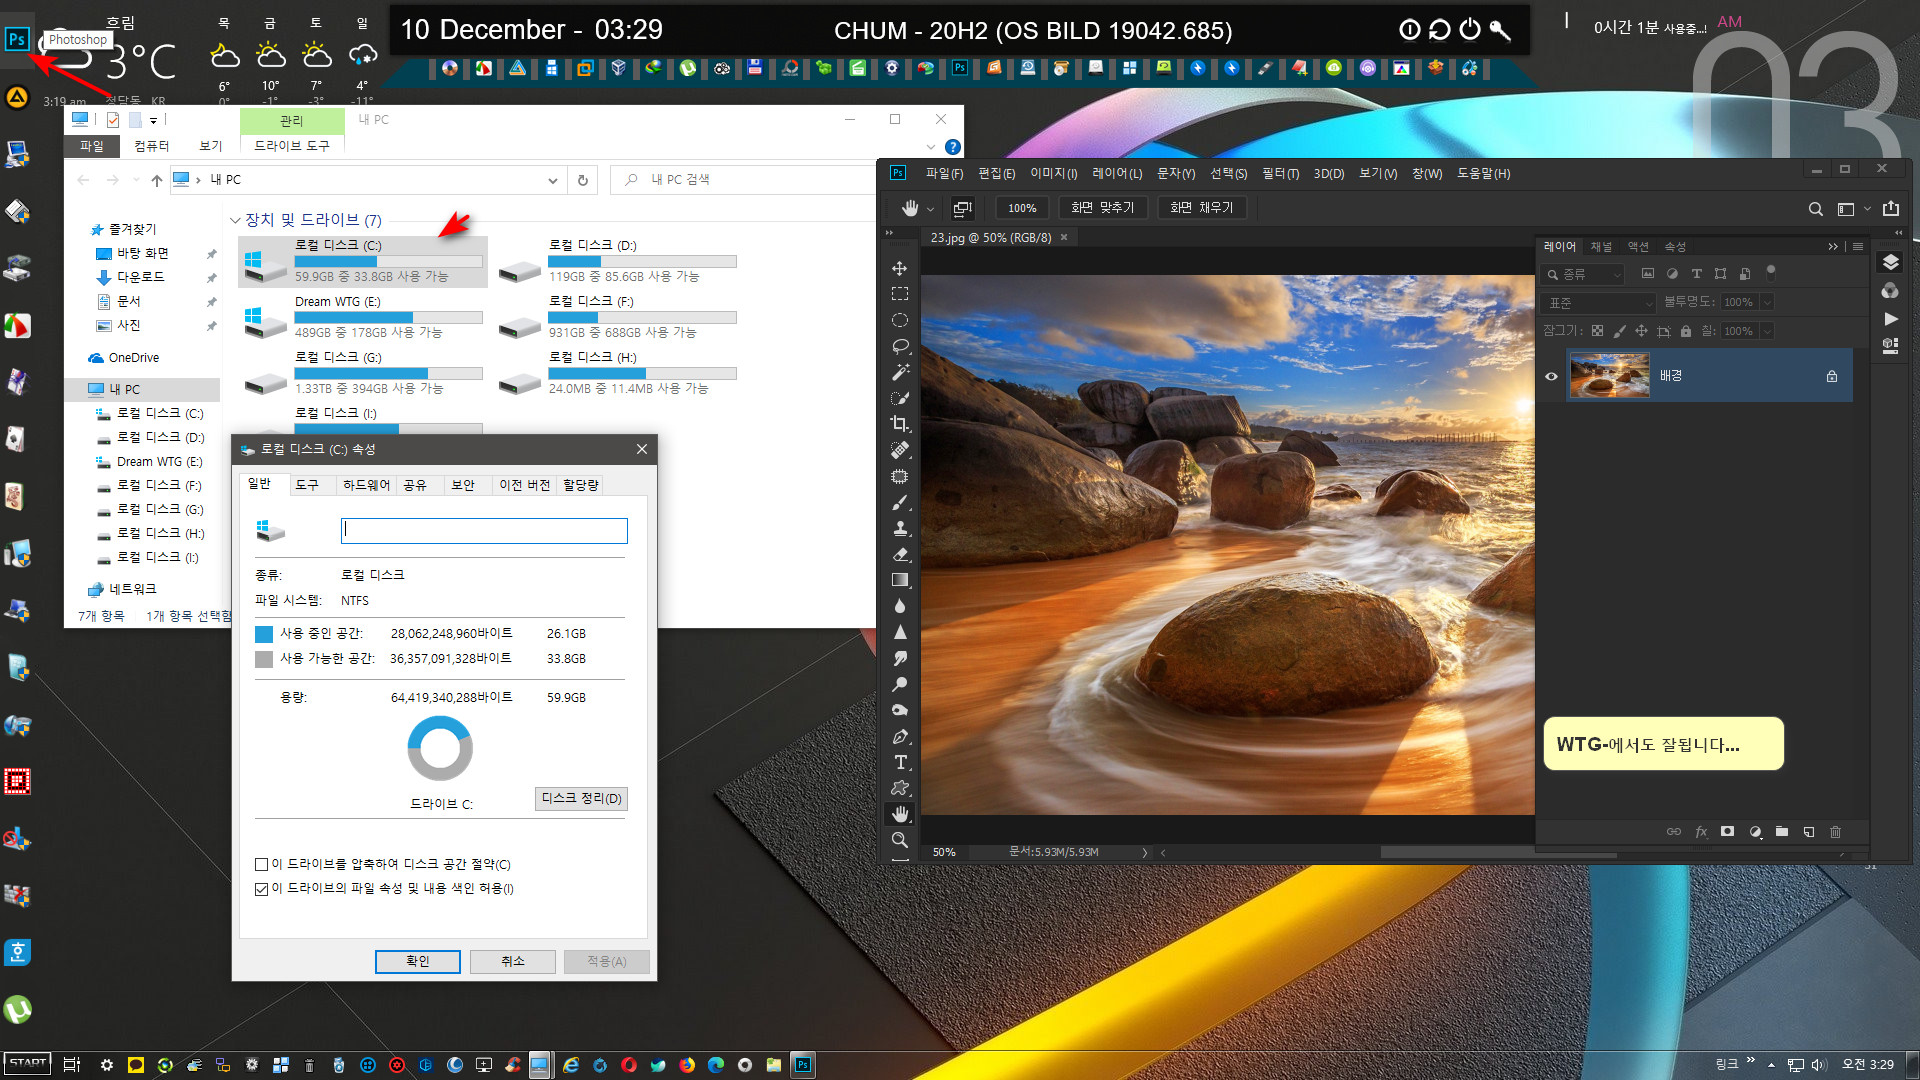This screenshot has height=1080, width=1920.
Task: Toggle lock all padlock in layers panel
Action: 1686,331
